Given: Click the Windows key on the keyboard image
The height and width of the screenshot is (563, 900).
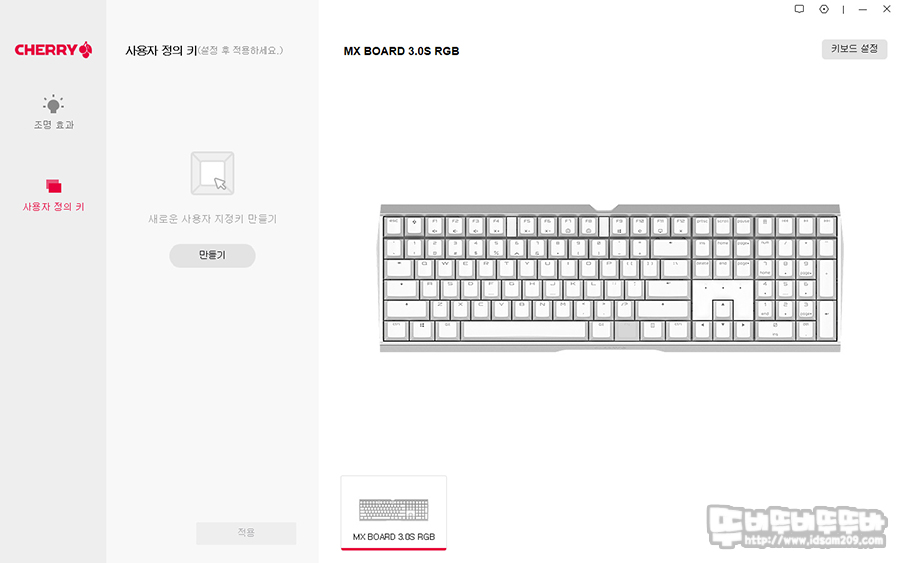Looking at the screenshot, I should coord(422,330).
